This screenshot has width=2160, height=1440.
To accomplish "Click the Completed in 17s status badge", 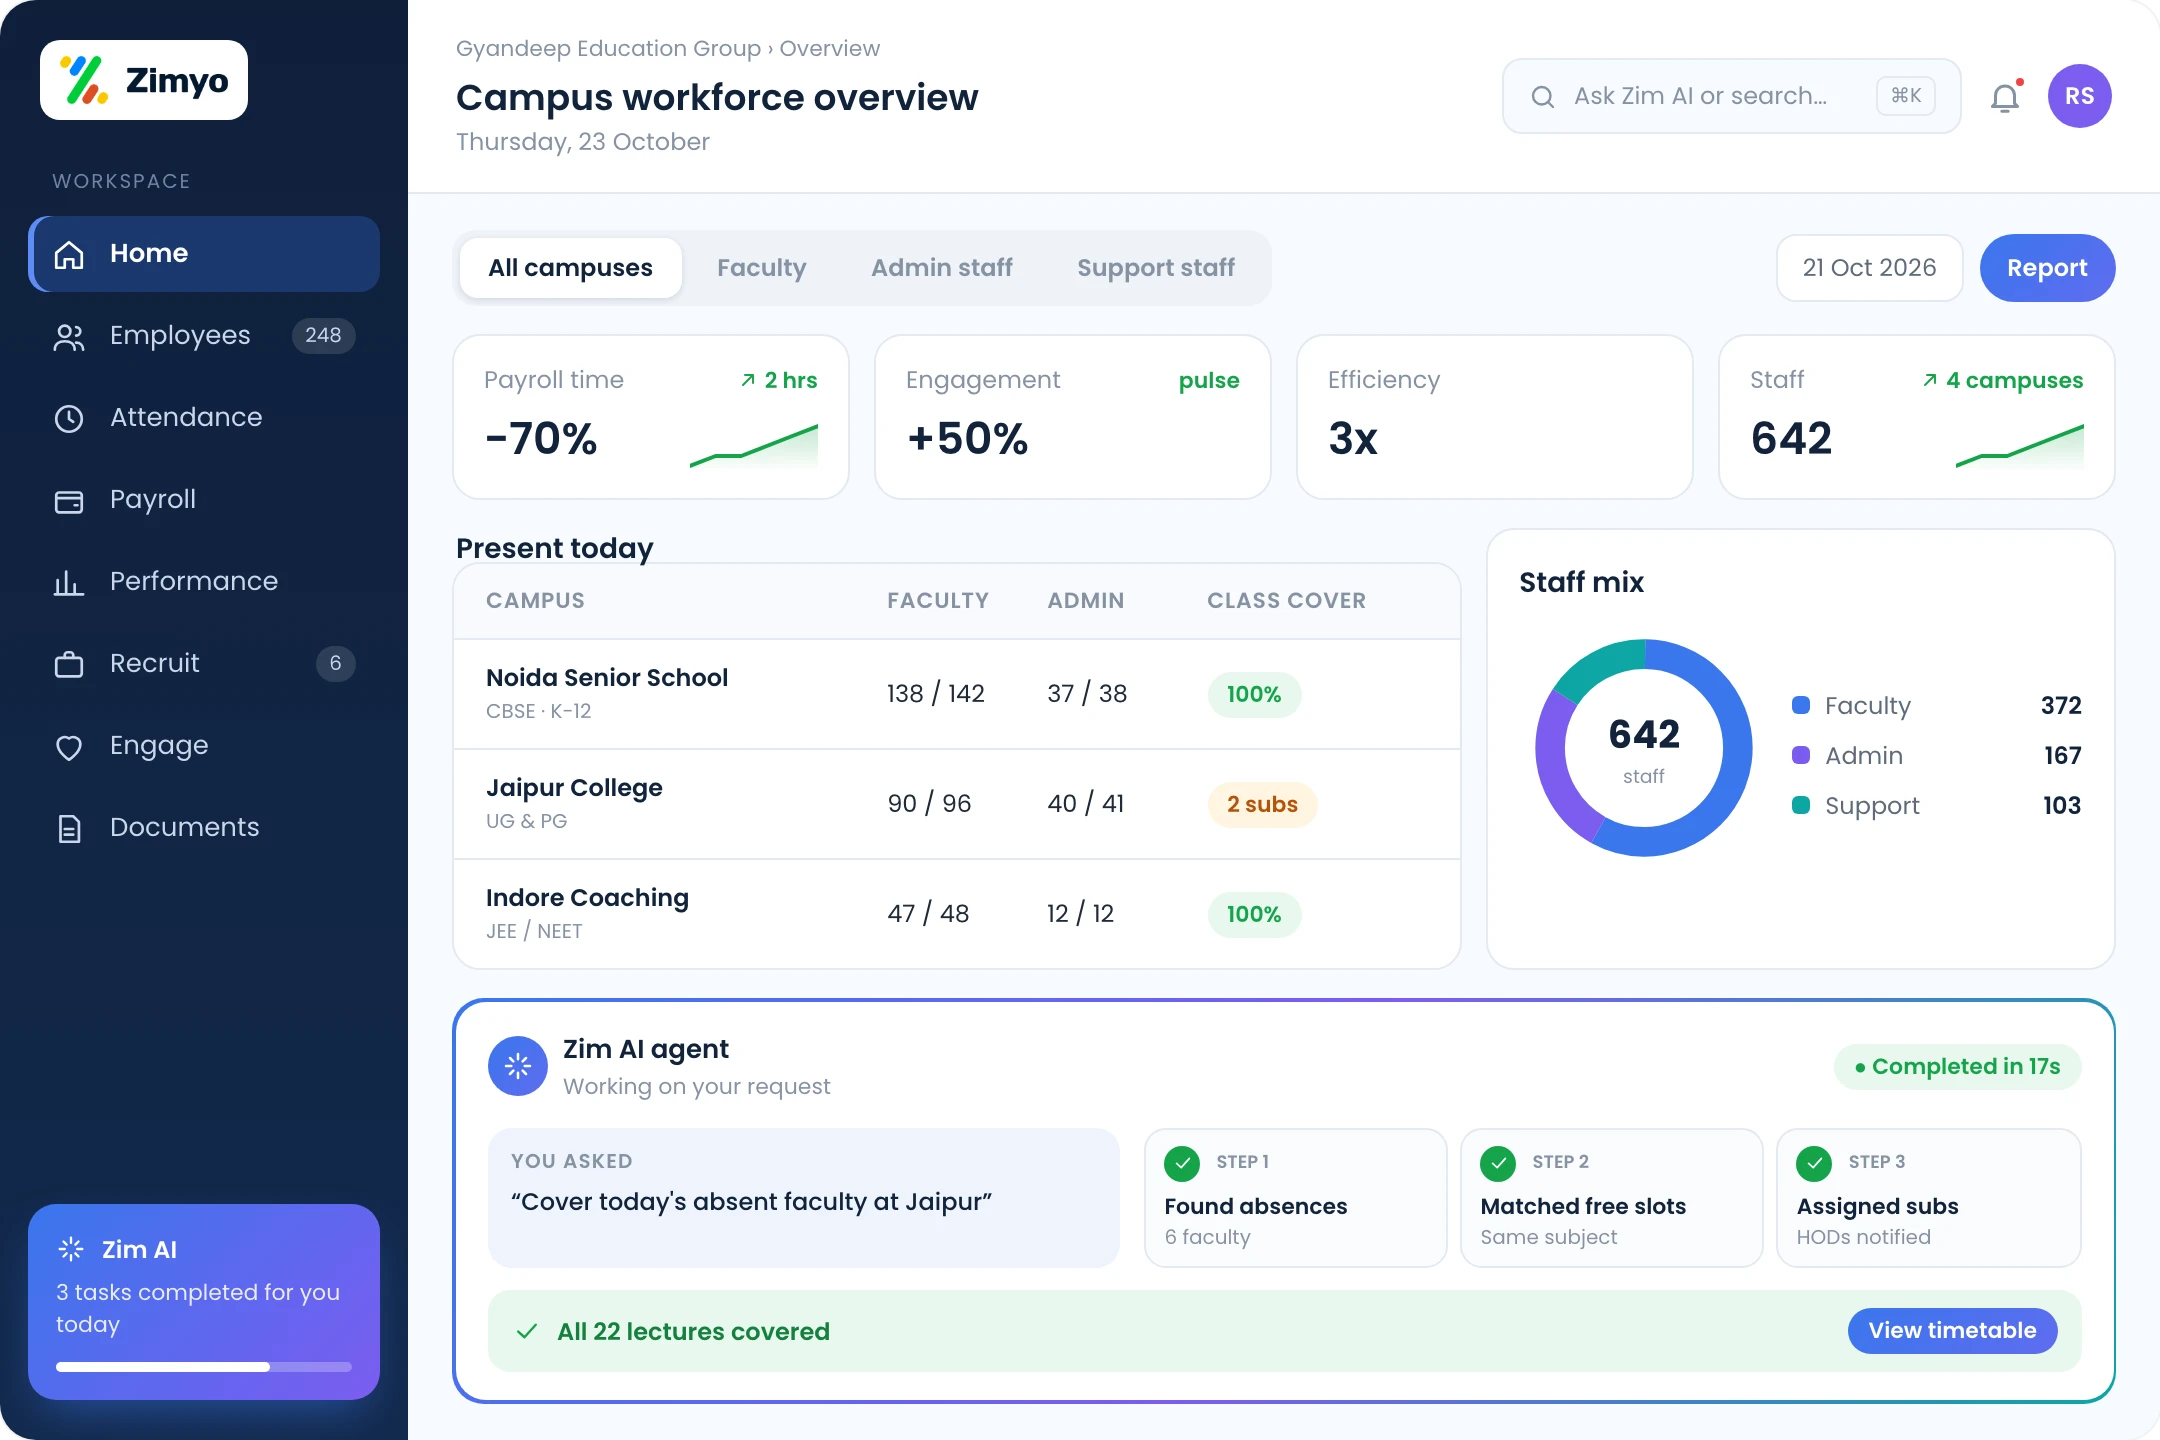I will tap(1958, 1067).
